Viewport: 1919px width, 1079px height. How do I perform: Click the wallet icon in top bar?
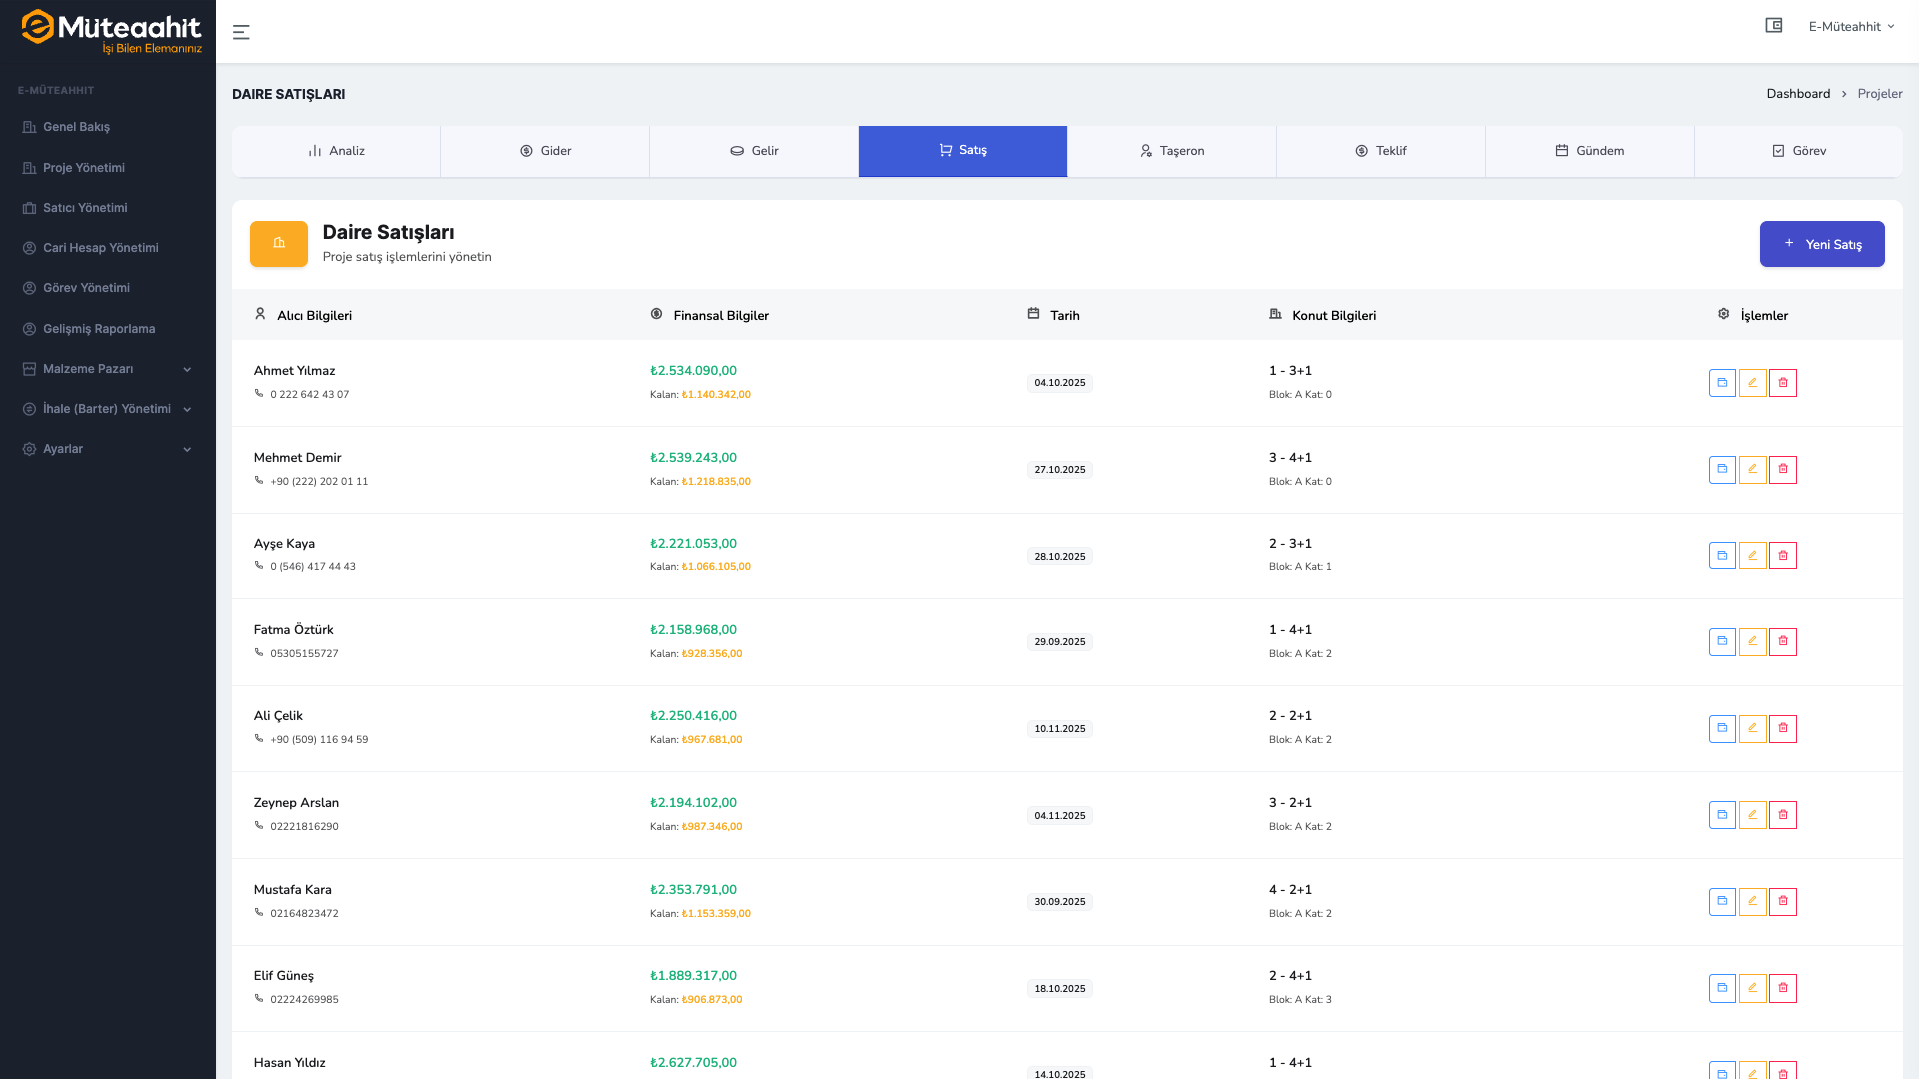1773,26
